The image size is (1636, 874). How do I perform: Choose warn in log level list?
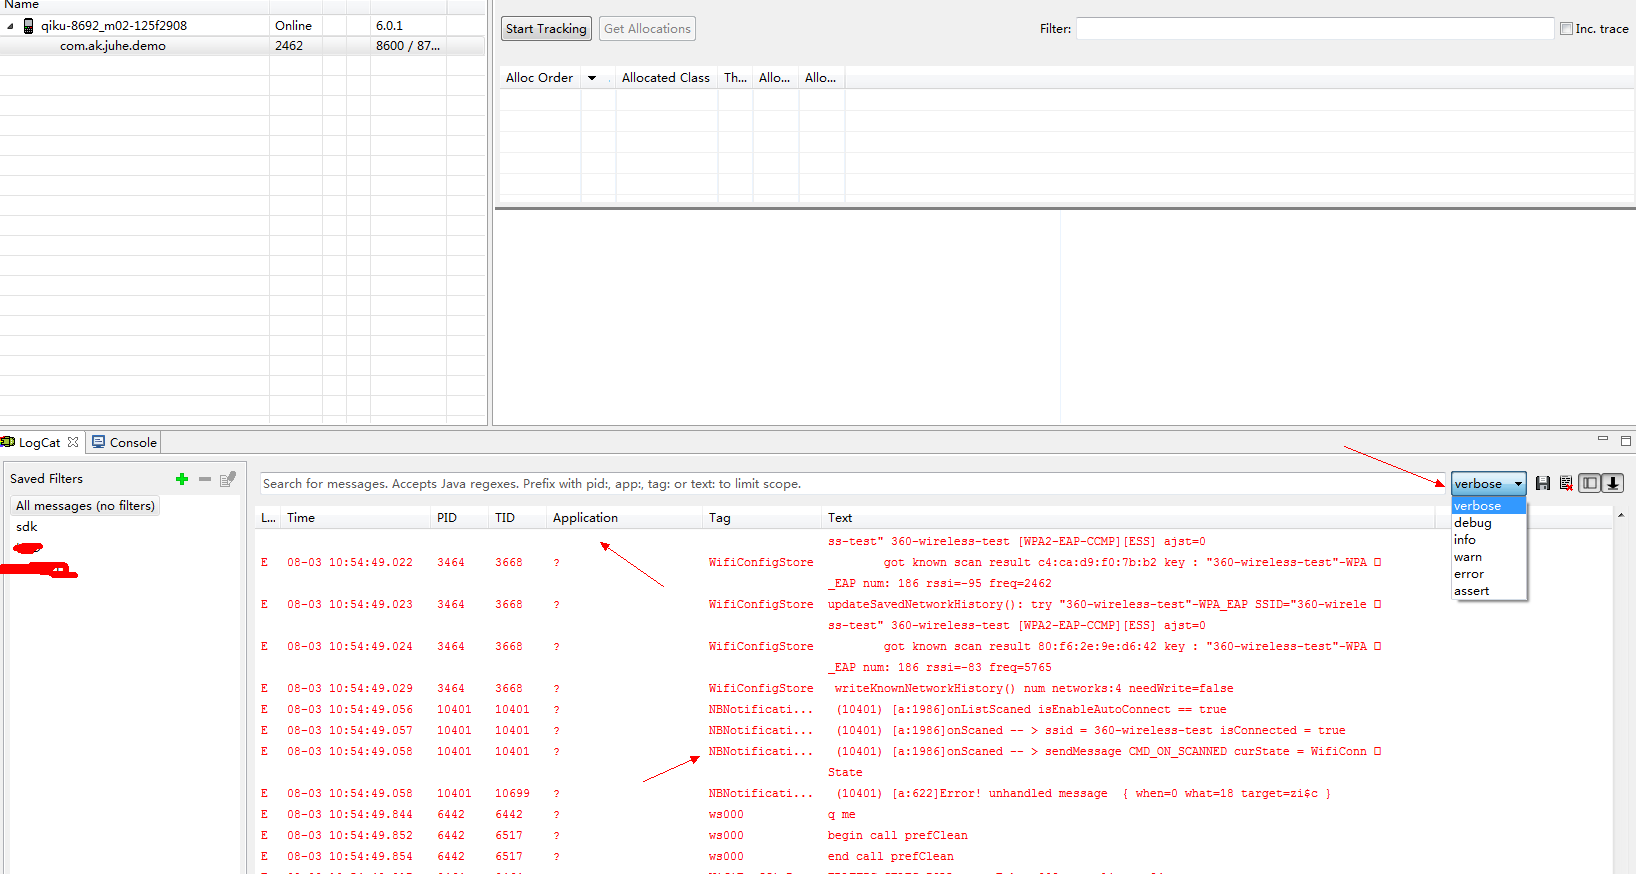(x=1488, y=557)
